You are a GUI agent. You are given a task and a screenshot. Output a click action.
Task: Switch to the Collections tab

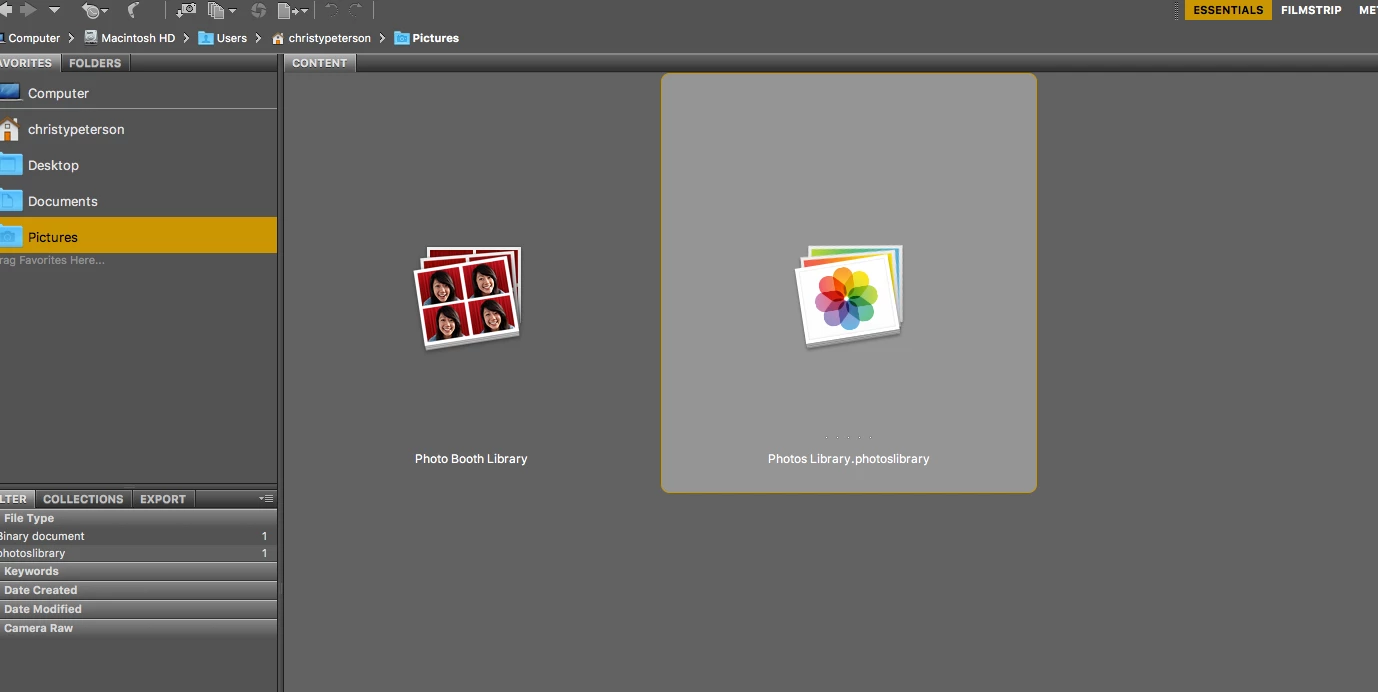(x=83, y=499)
